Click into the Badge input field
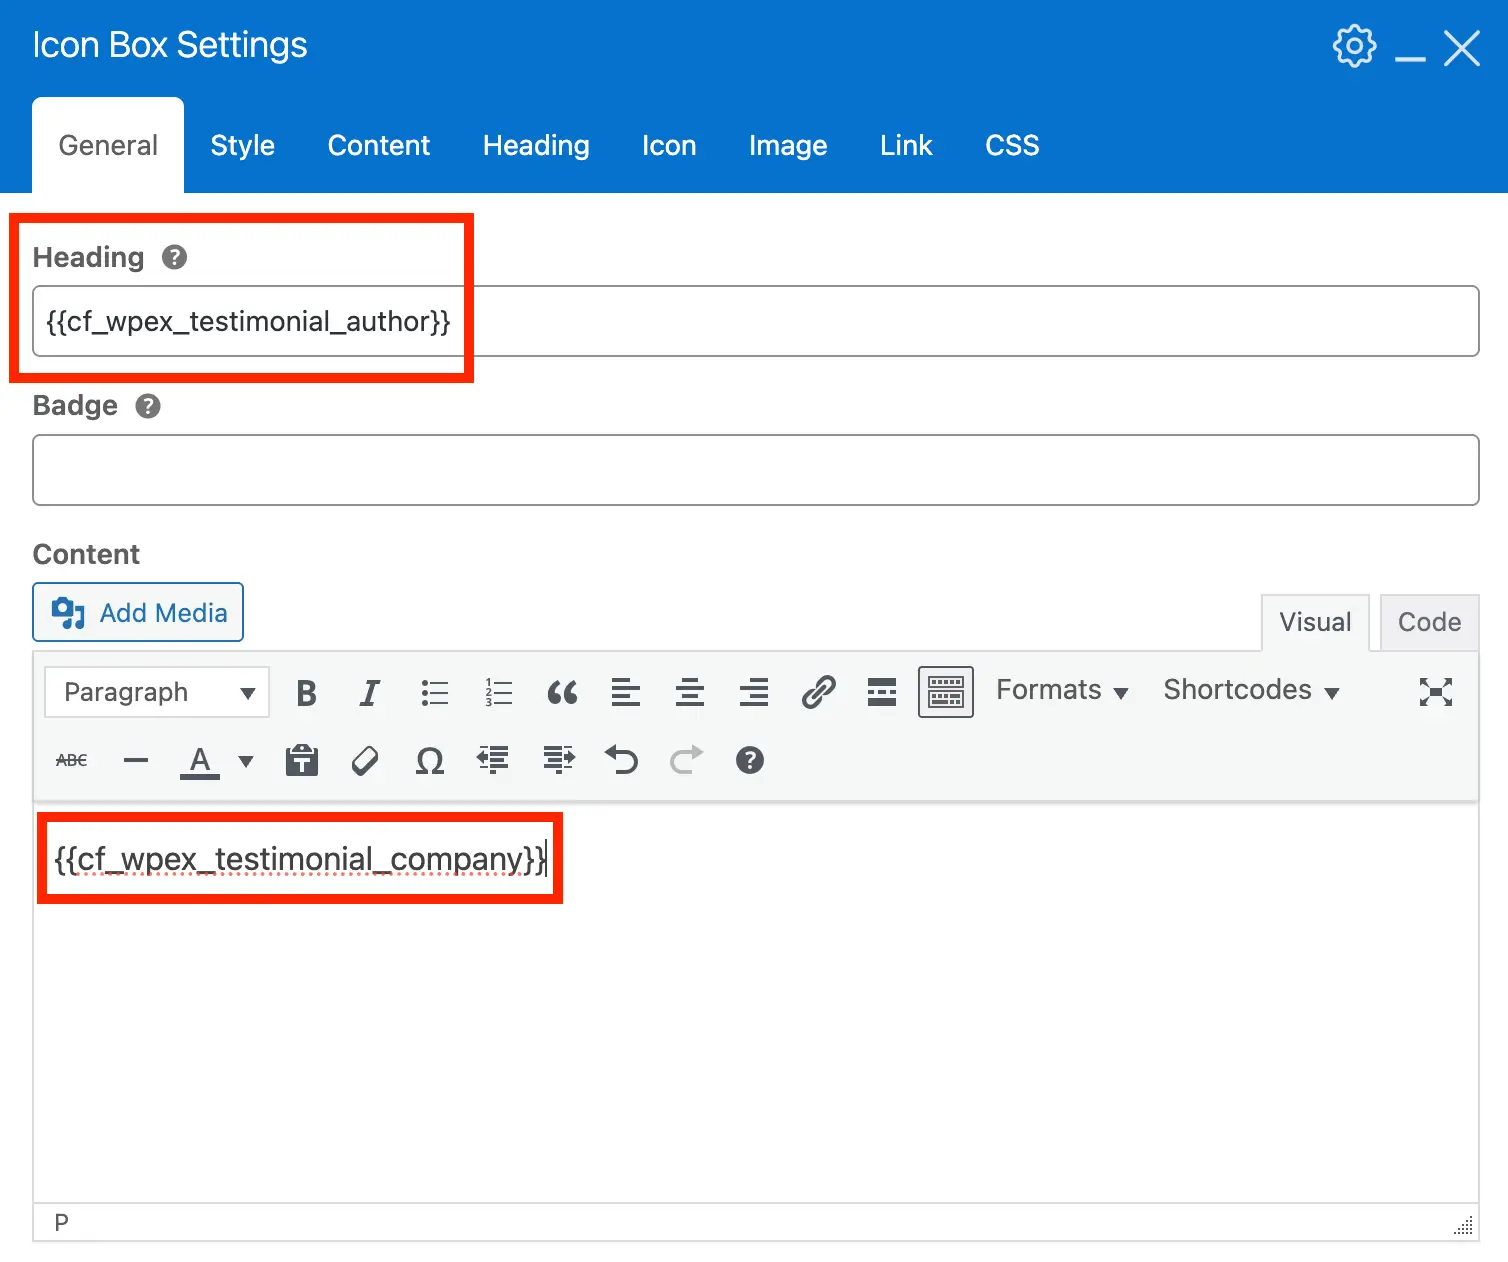1508x1262 pixels. [x=755, y=470]
